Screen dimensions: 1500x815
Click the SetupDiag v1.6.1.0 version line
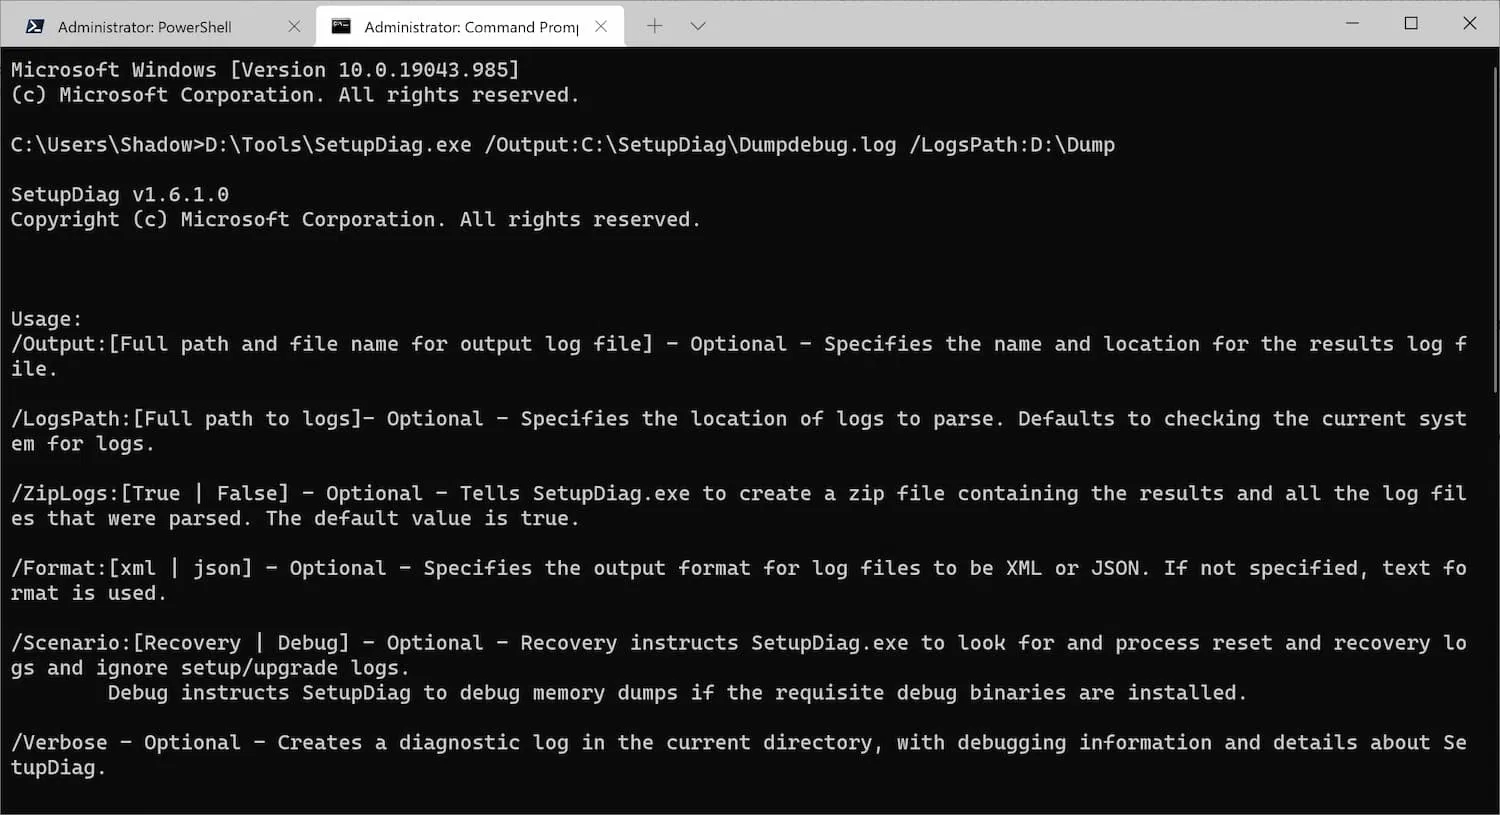coord(120,194)
